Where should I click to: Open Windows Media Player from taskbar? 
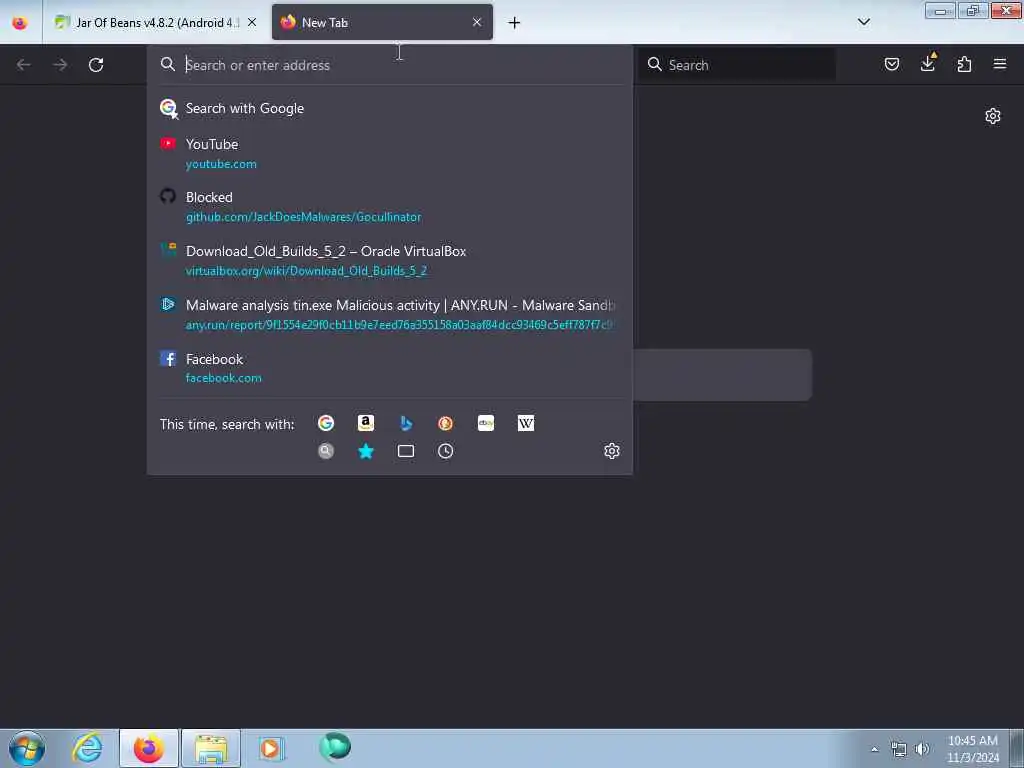[x=271, y=748]
